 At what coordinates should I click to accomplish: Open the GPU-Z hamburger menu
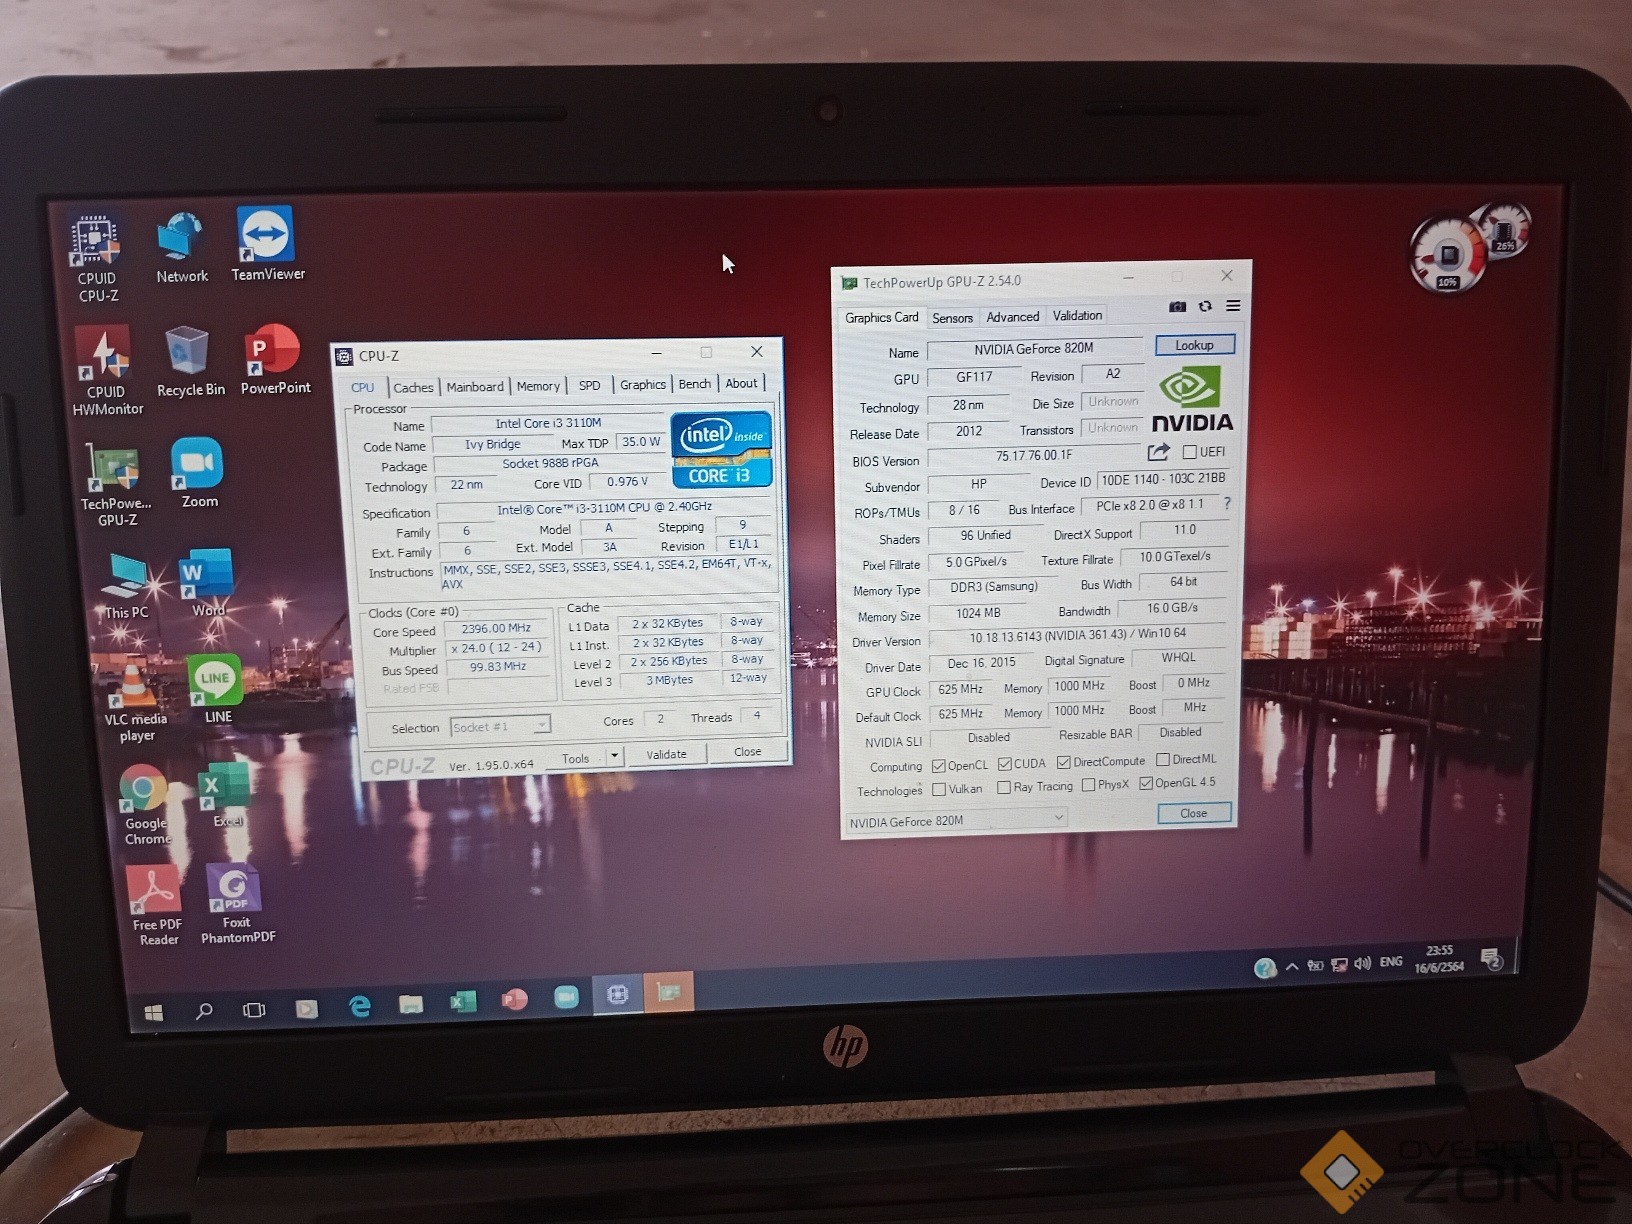(x=1233, y=305)
